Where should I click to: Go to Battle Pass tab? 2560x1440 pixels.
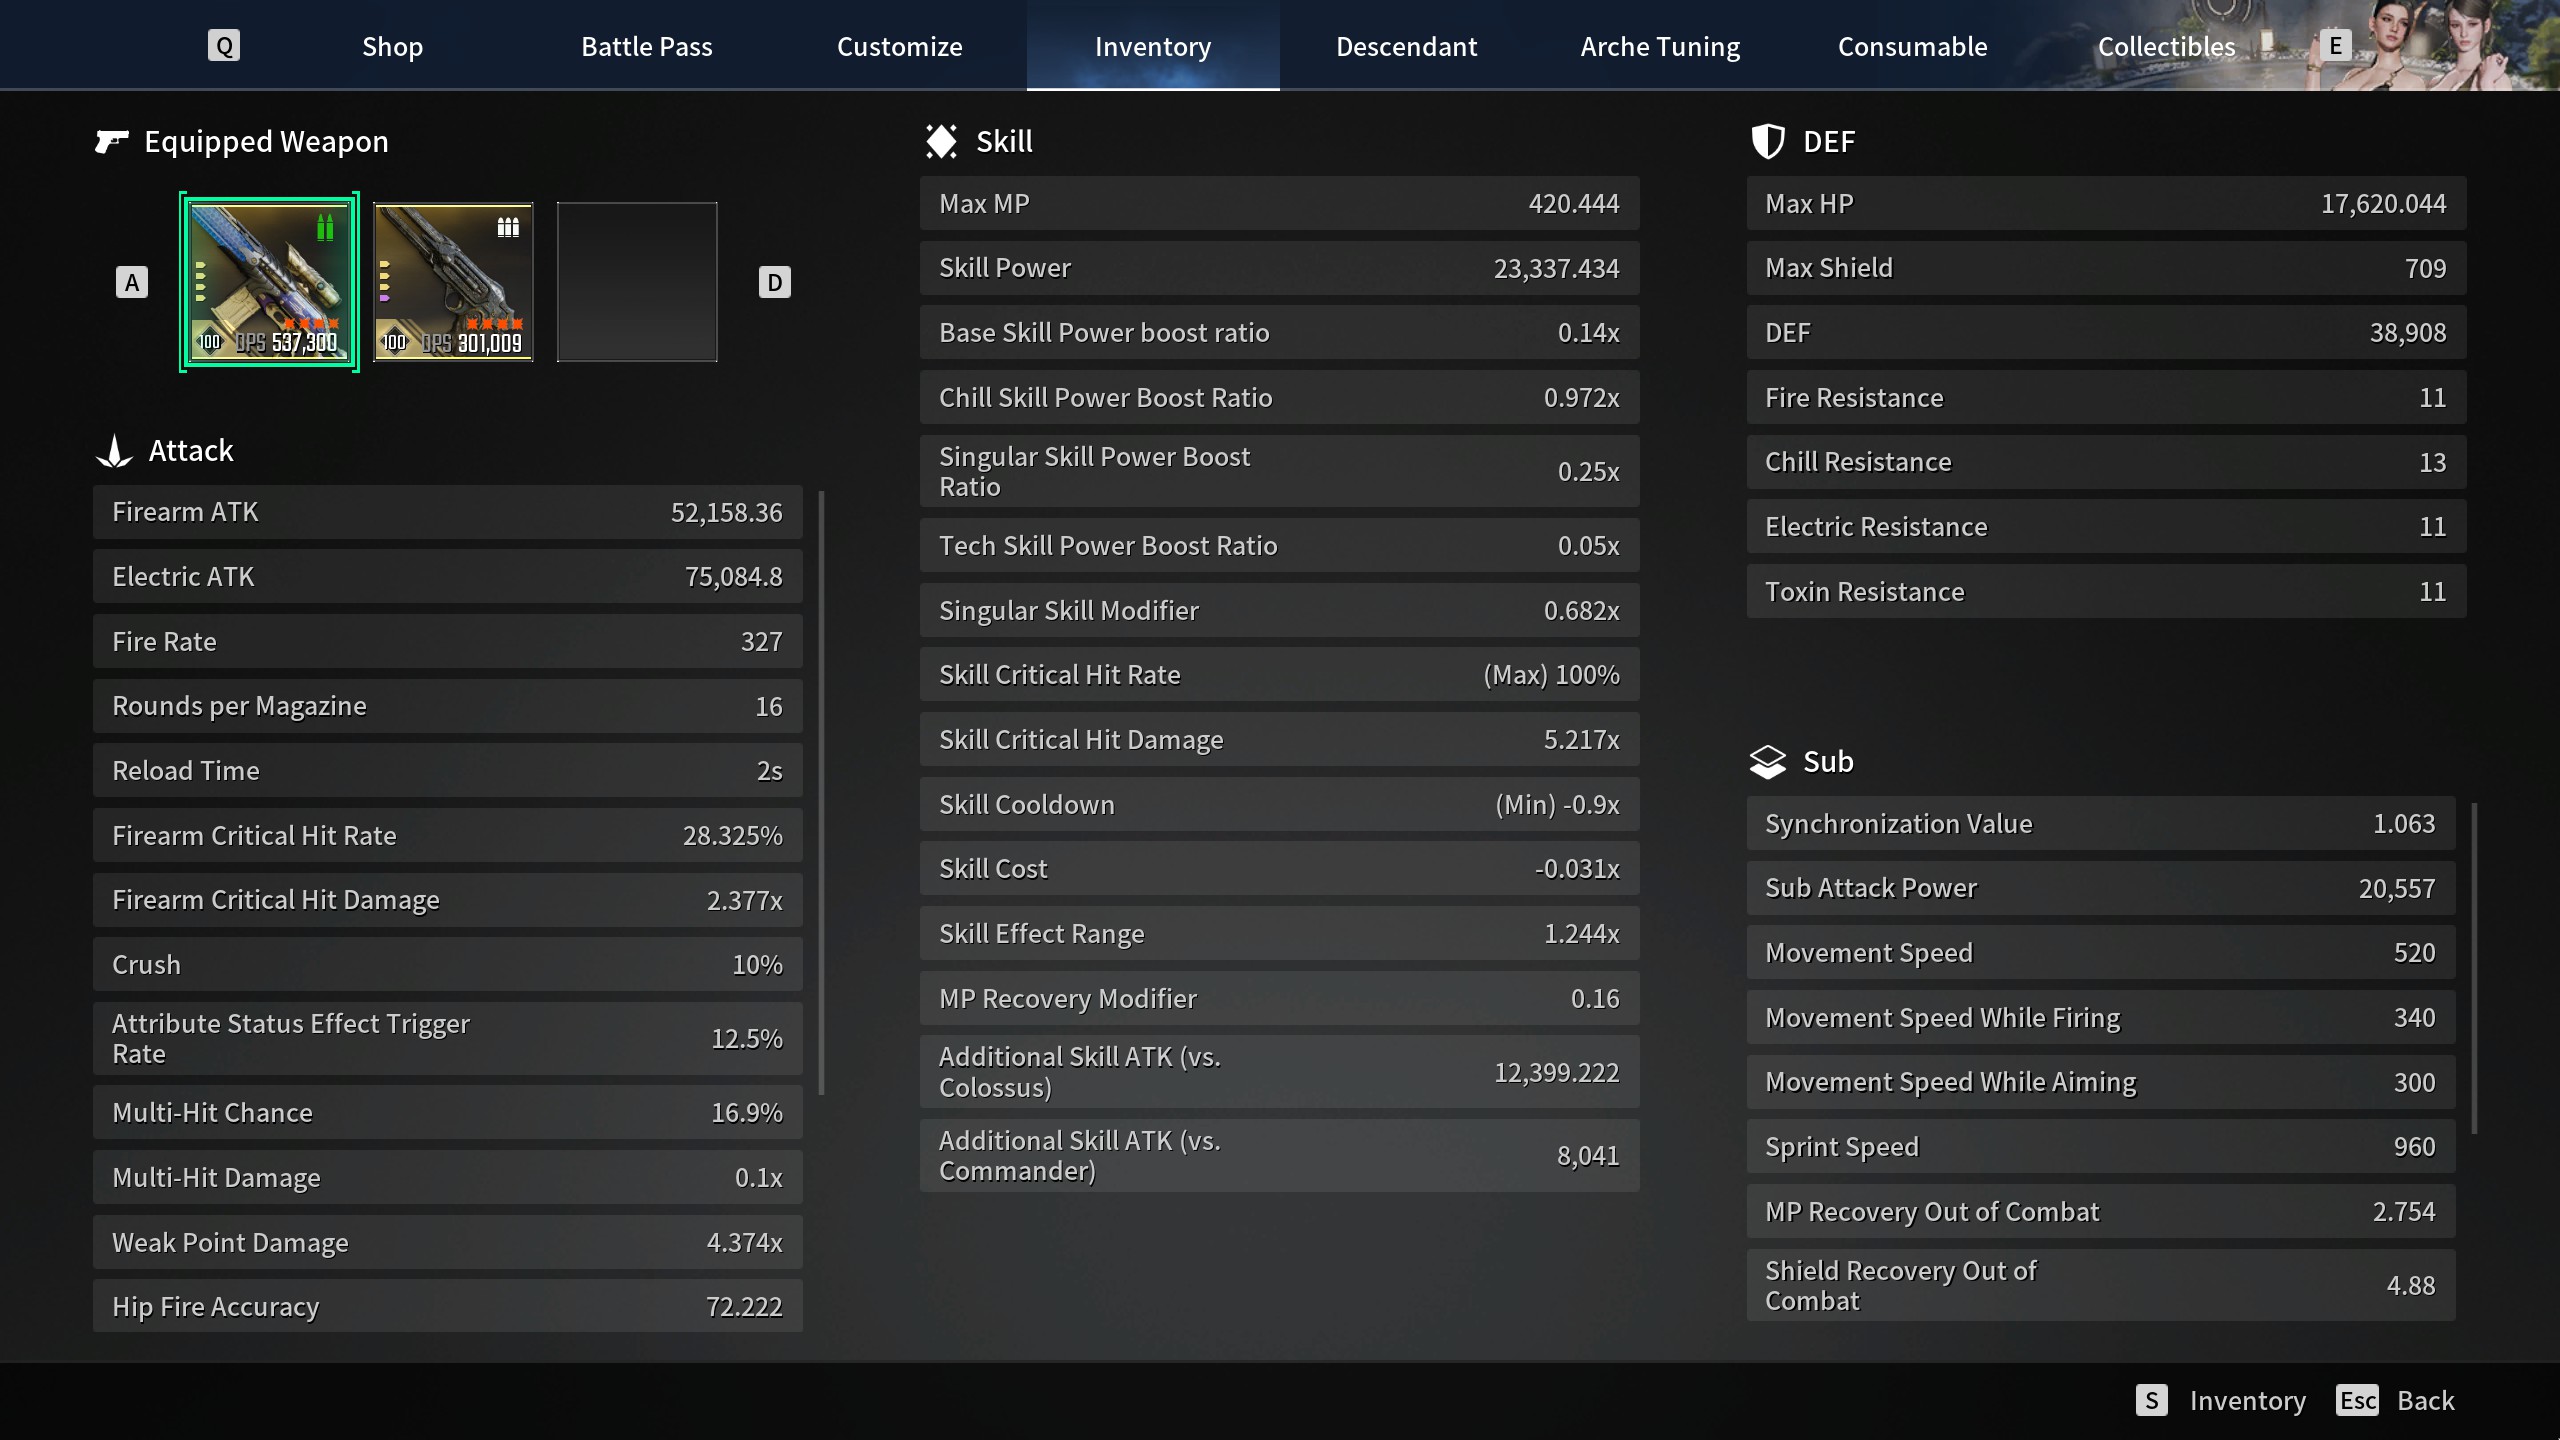pyautogui.click(x=647, y=47)
